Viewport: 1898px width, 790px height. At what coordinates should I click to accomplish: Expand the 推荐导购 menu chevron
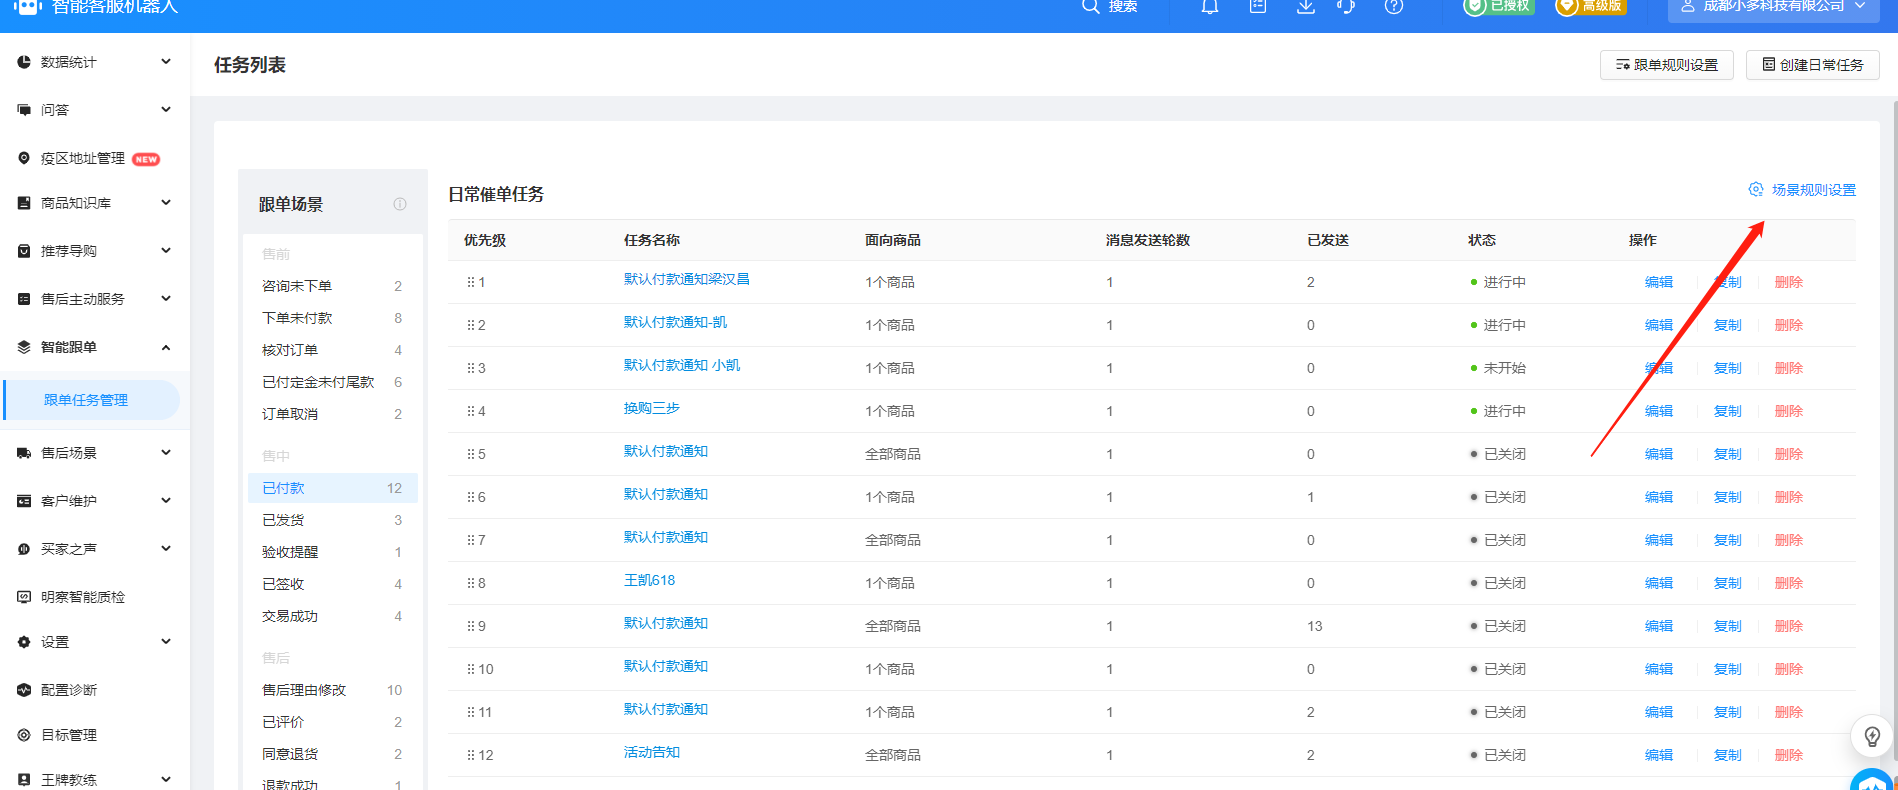click(x=166, y=251)
